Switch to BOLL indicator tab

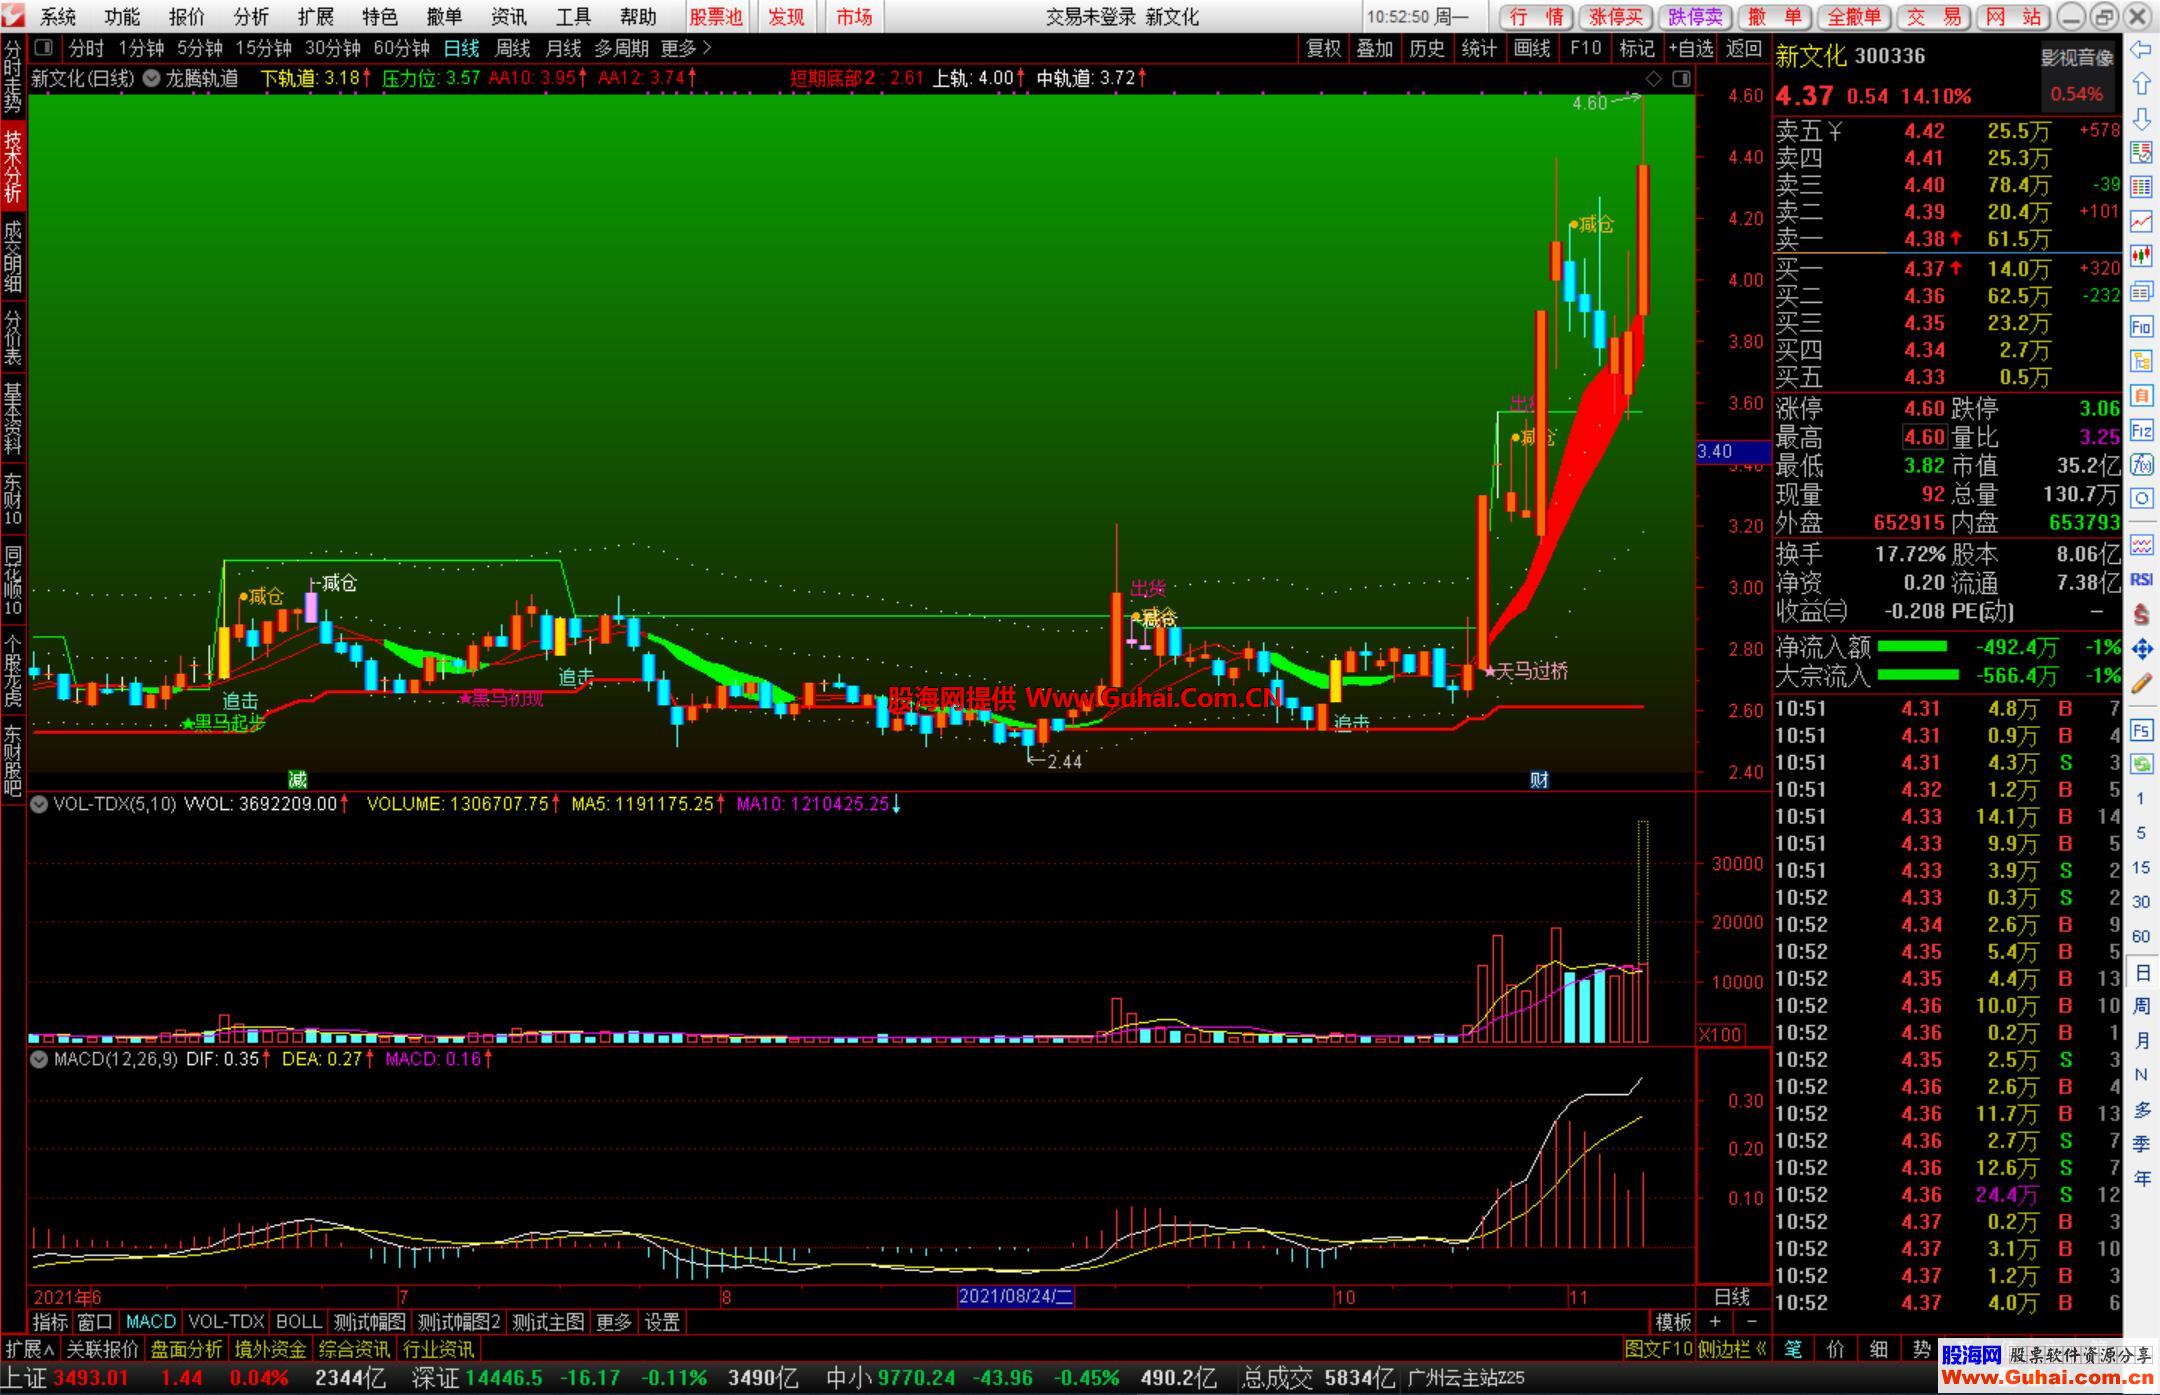(298, 1322)
